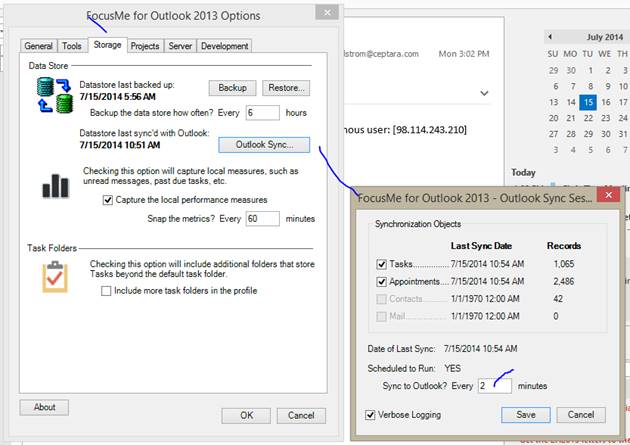The height and width of the screenshot is (445, 630).
Task: Select July 8 in the calendar
Action: click(590, 86)
